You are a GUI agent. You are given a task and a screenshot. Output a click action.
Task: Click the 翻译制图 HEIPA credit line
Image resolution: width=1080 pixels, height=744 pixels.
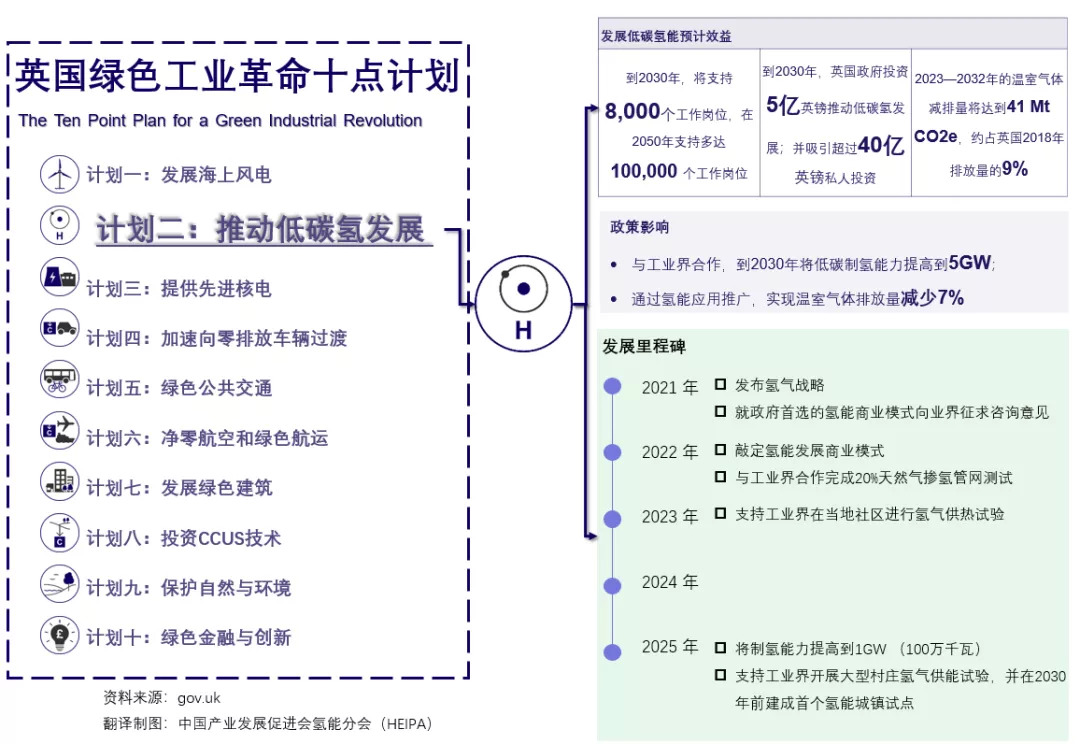tap(268, 724)
